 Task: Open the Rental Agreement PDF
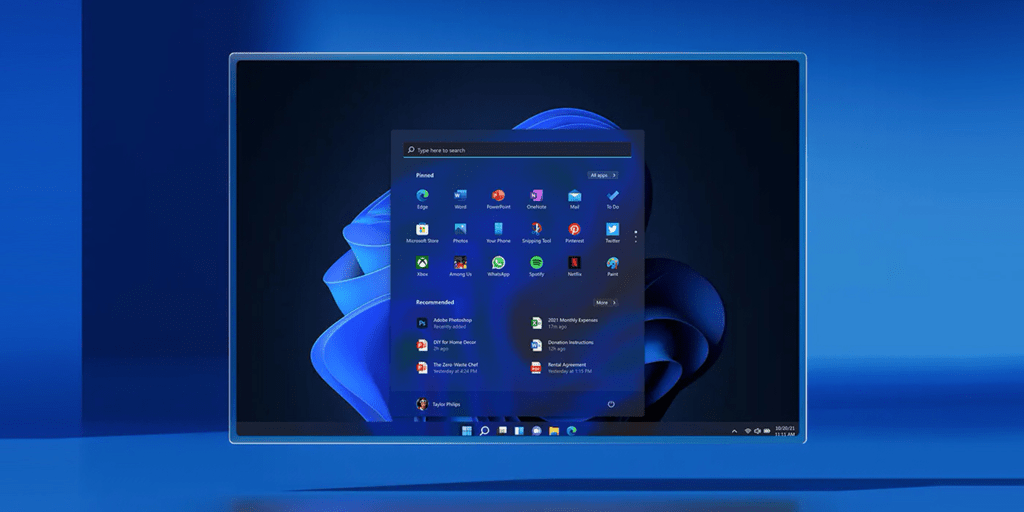562,368
